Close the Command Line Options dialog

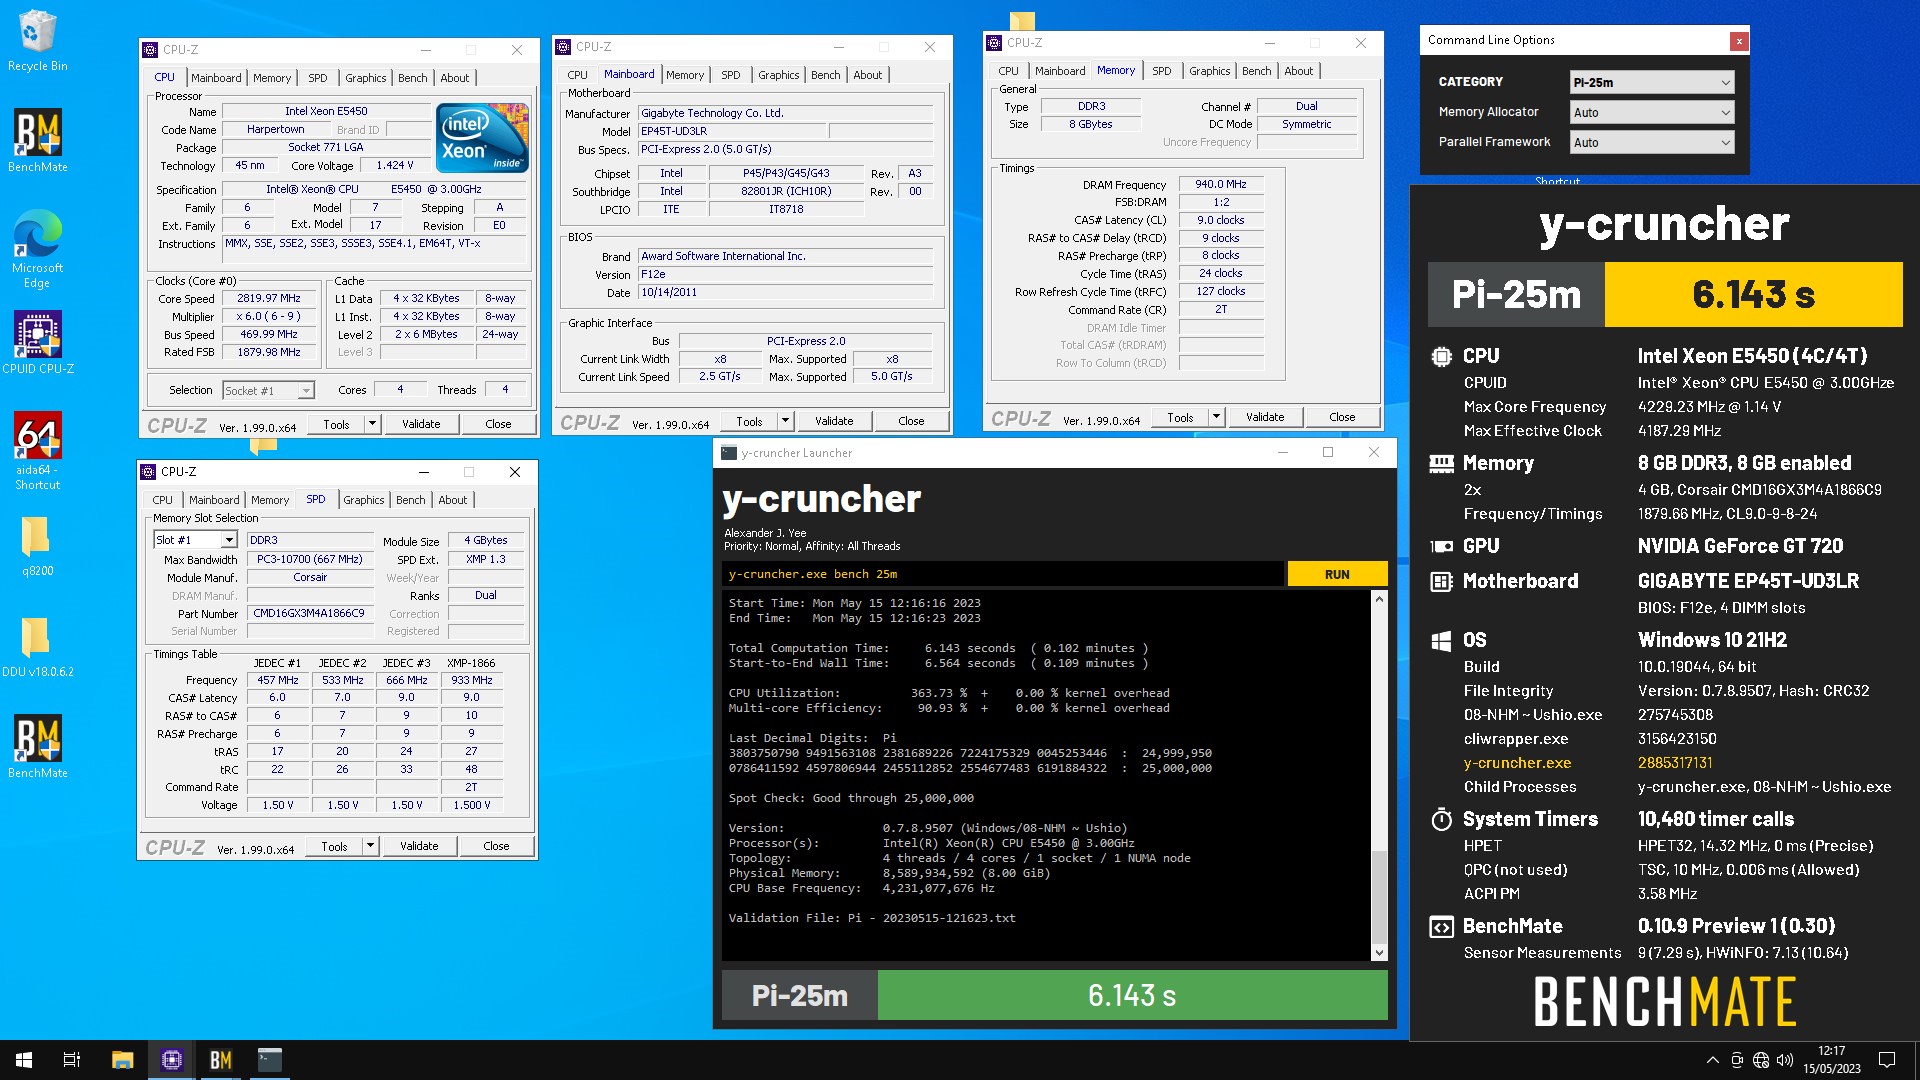1739,41
